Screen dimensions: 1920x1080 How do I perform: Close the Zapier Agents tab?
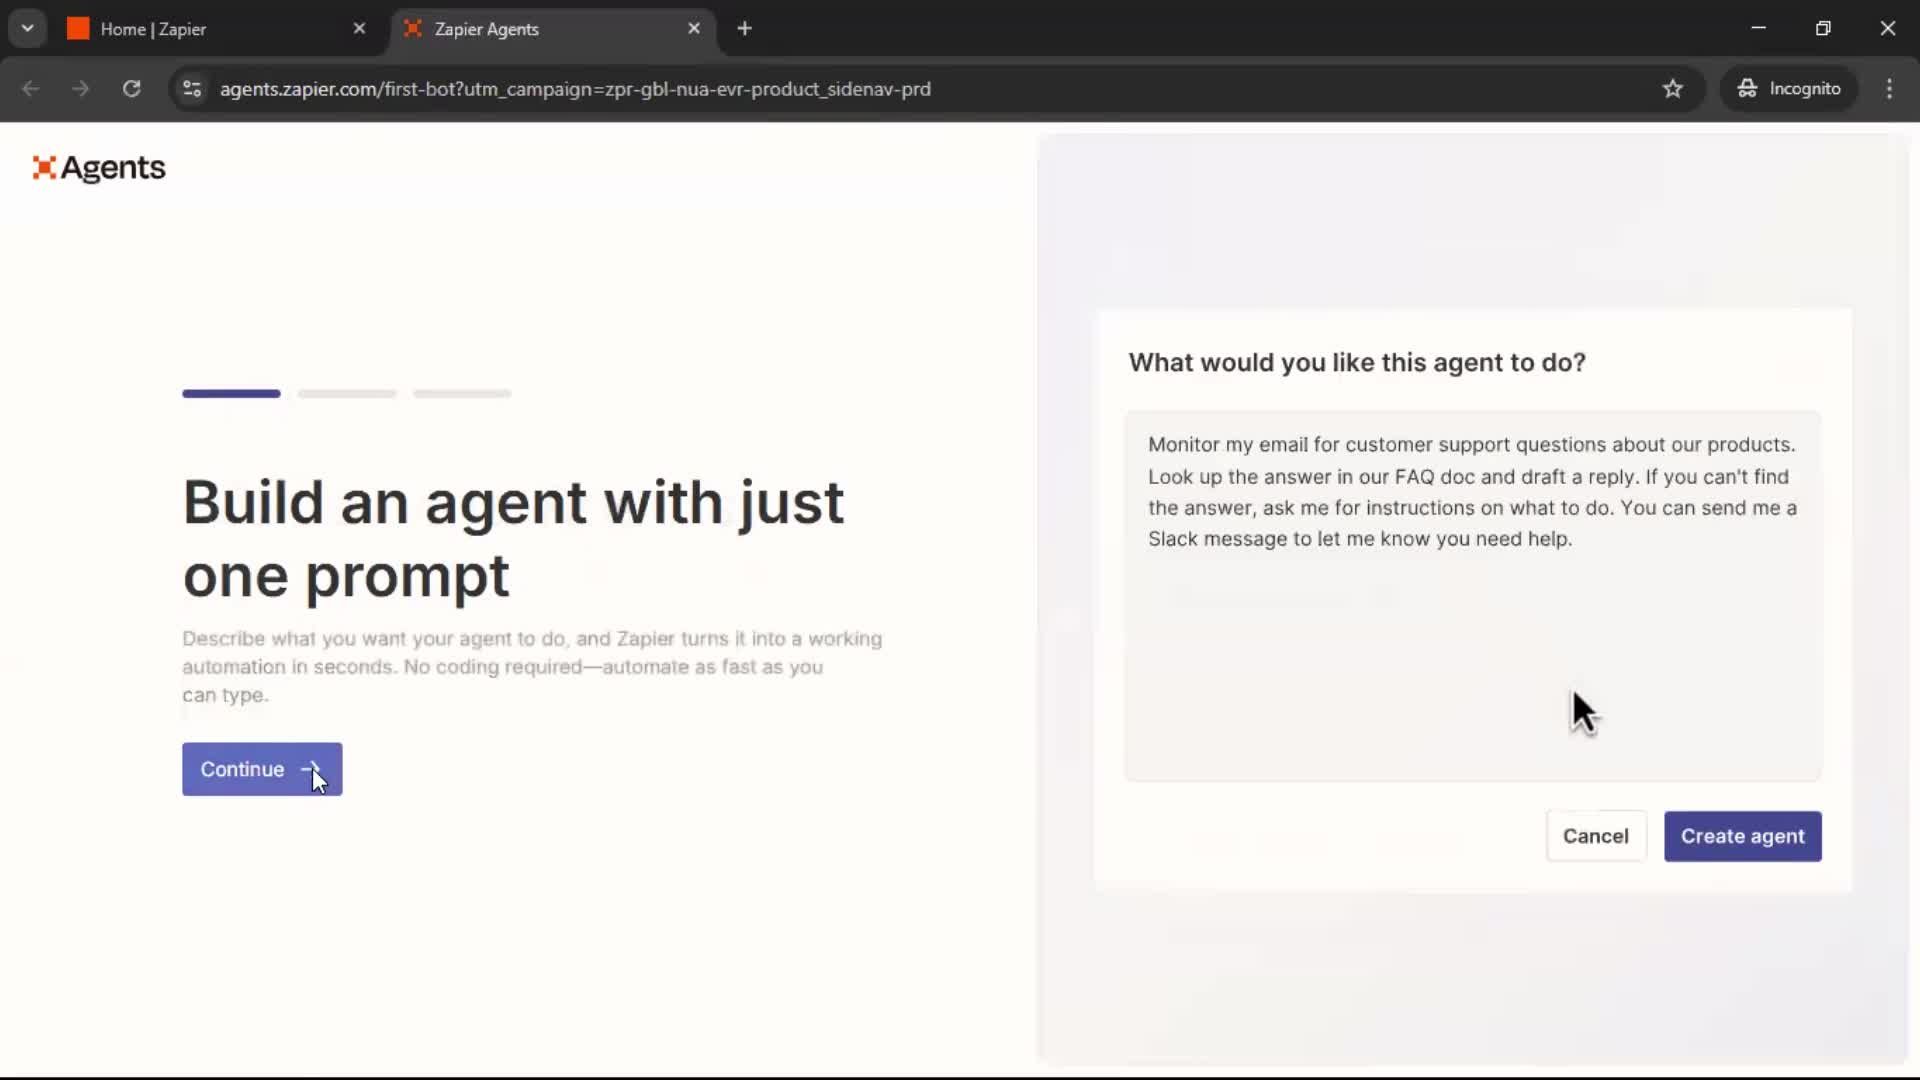point(694,29)
